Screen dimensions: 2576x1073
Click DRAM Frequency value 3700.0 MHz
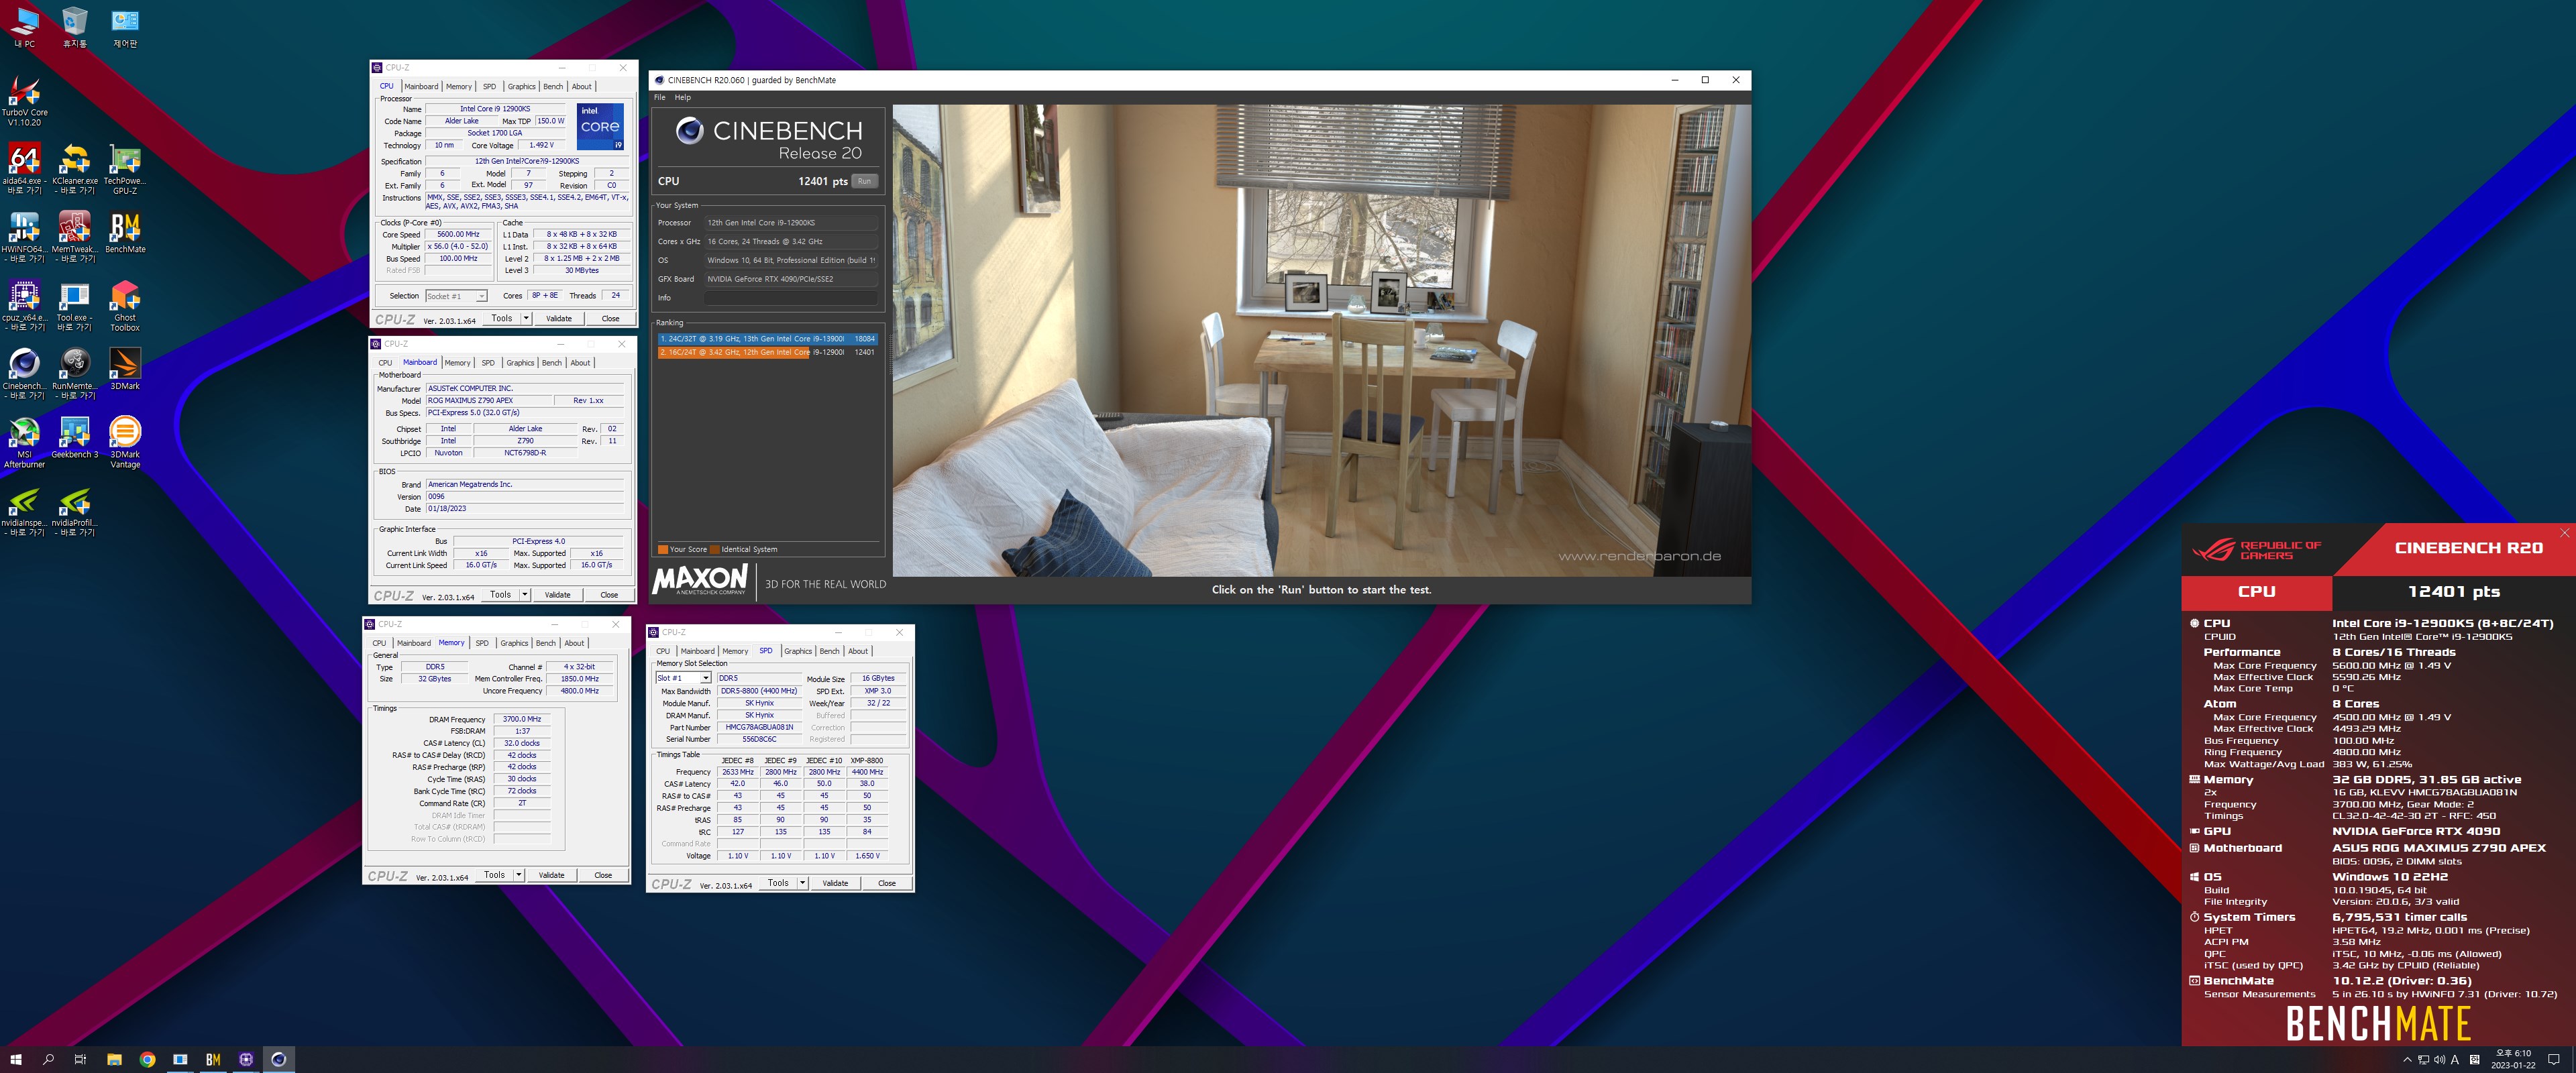(522, 719)
